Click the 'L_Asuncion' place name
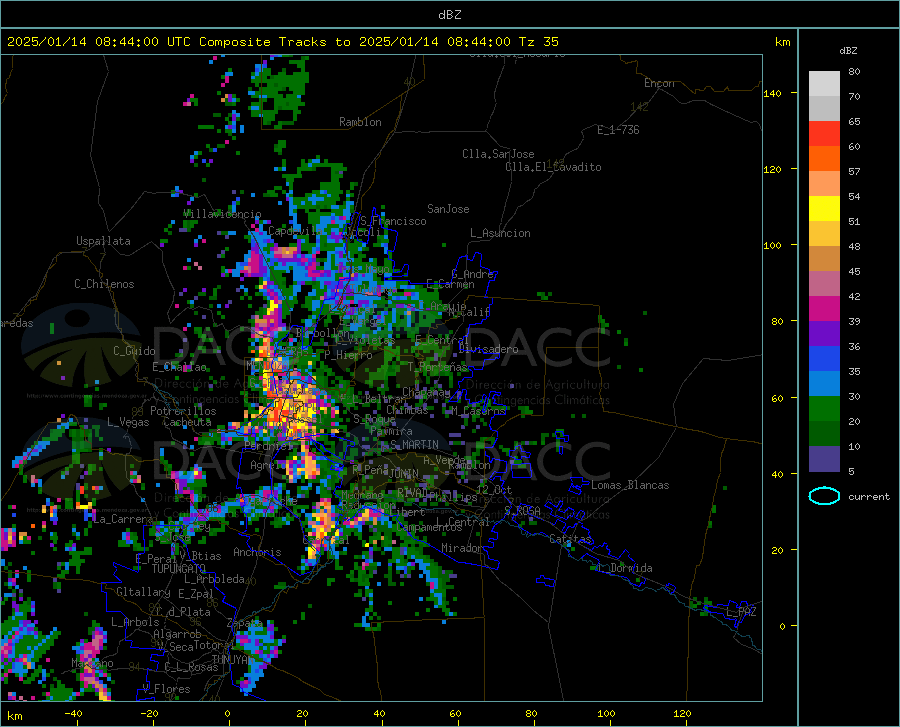Image resolution: width=900 pixels, height=727 pixels. 500,233
